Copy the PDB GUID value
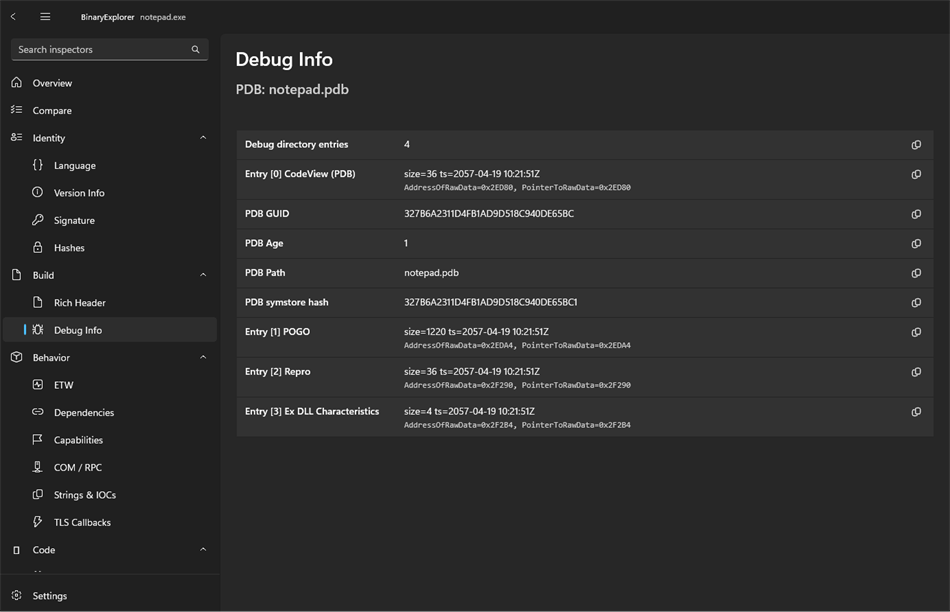The height and width of the screenshot is (612, 950). pos(916,214)
